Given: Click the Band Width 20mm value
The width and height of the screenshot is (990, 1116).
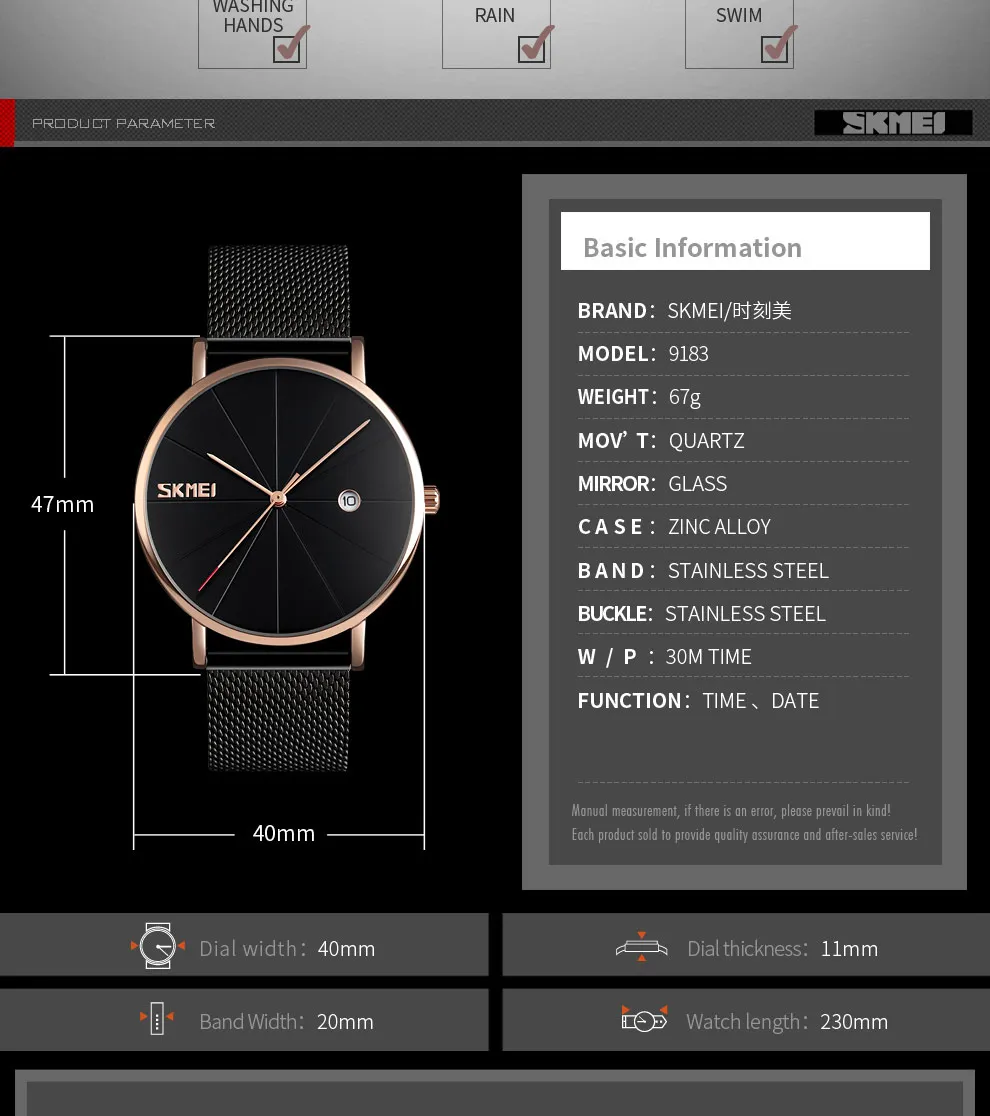Looking at the screenshot, I should tap(345, 1022).
